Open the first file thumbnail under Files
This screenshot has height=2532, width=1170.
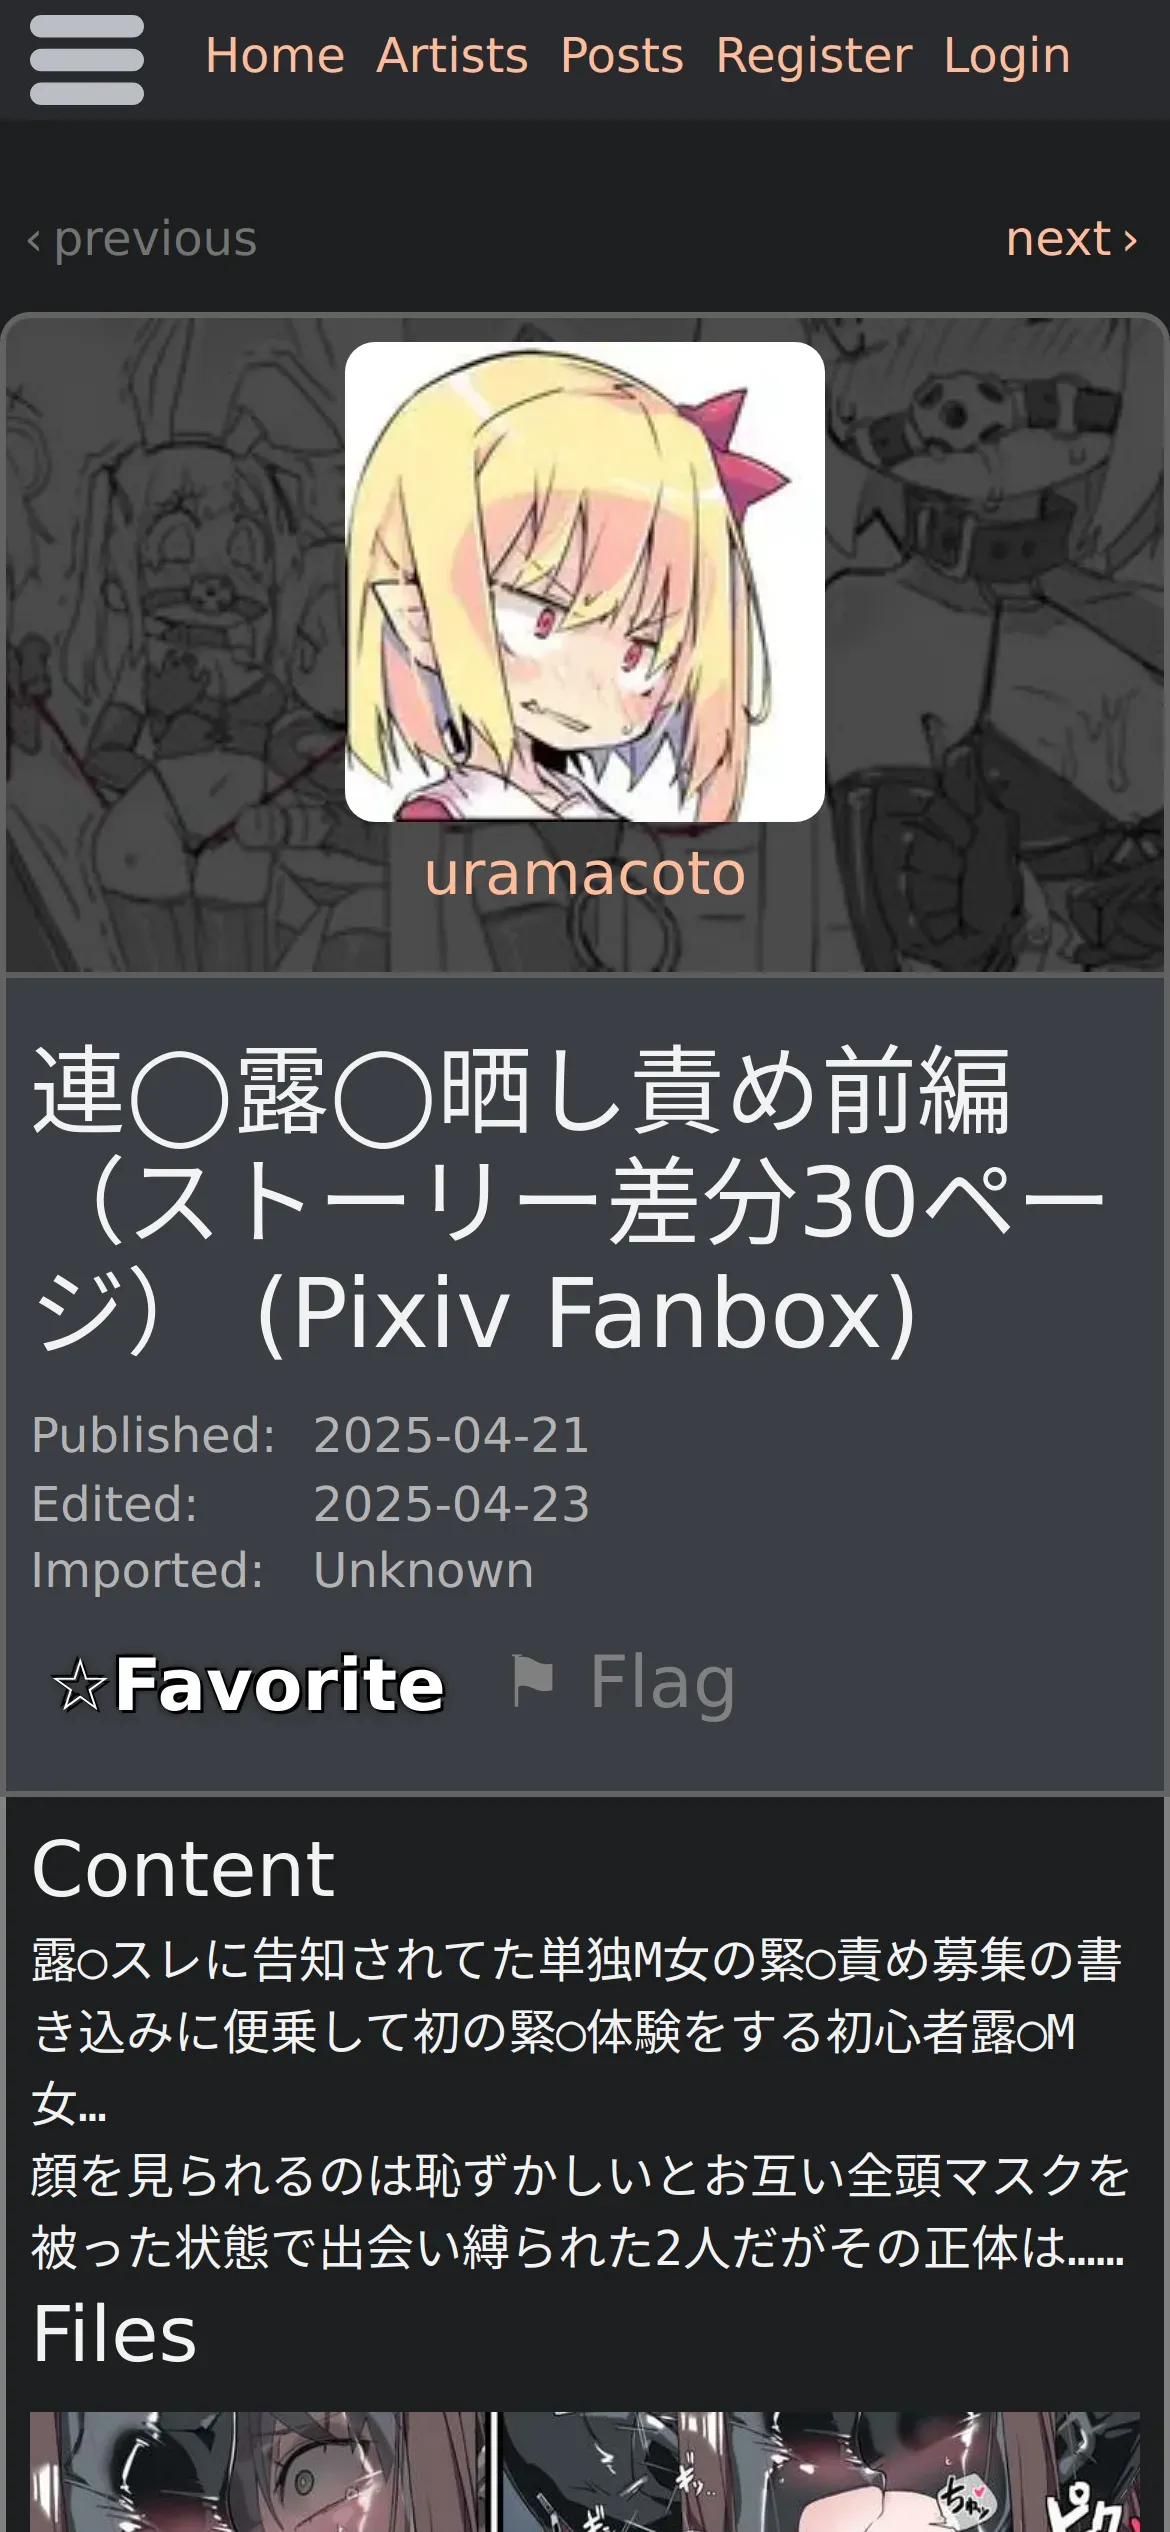[x=260, y=2471]
